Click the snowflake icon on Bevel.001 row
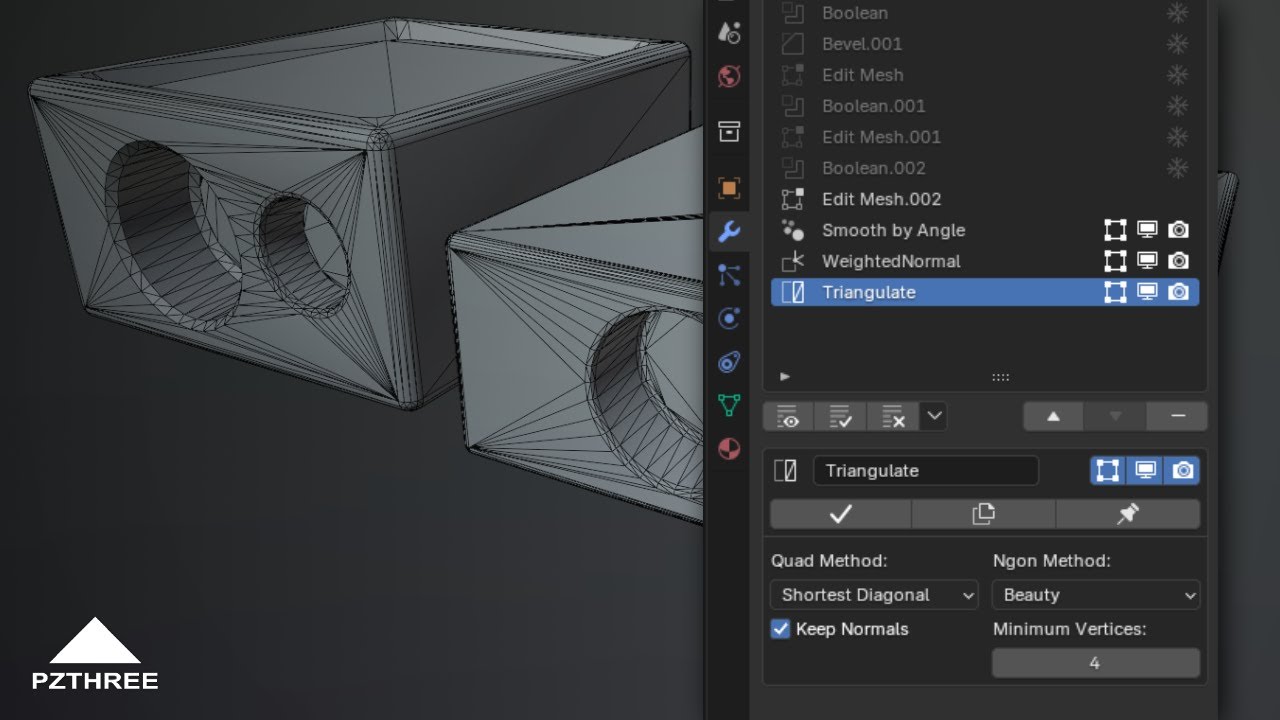 coord(1178,44)
